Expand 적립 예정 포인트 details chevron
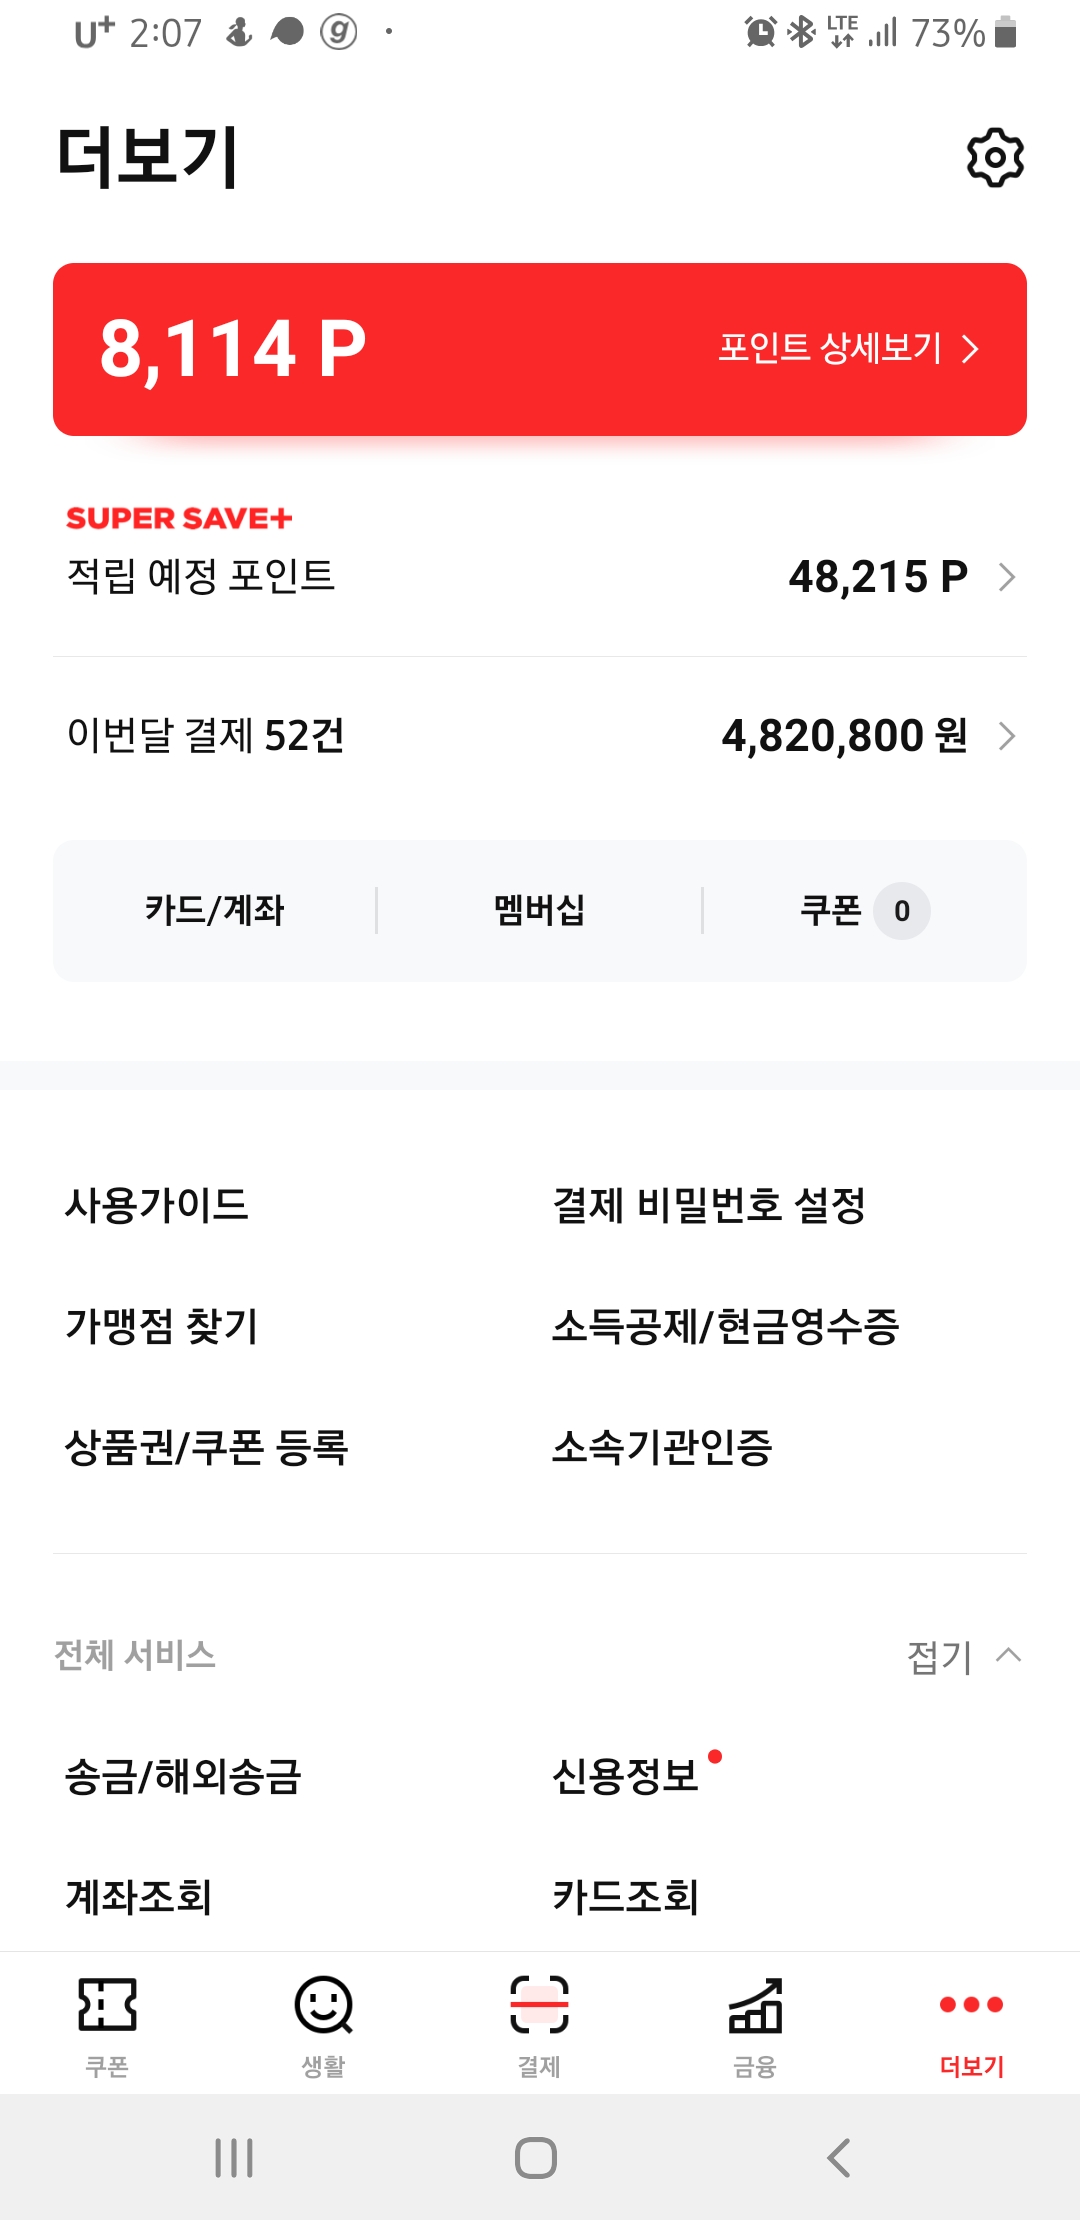Screen dimensions: 1080x2220 [1007, 577]
